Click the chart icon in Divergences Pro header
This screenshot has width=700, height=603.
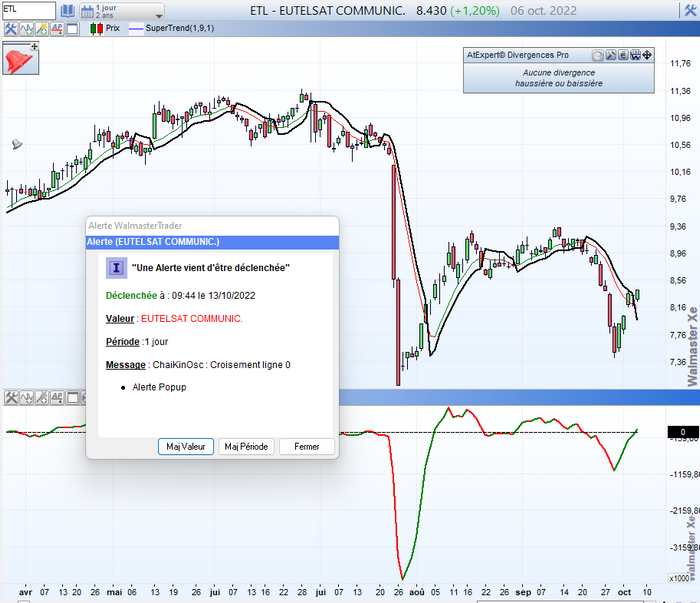coord(635,55)
